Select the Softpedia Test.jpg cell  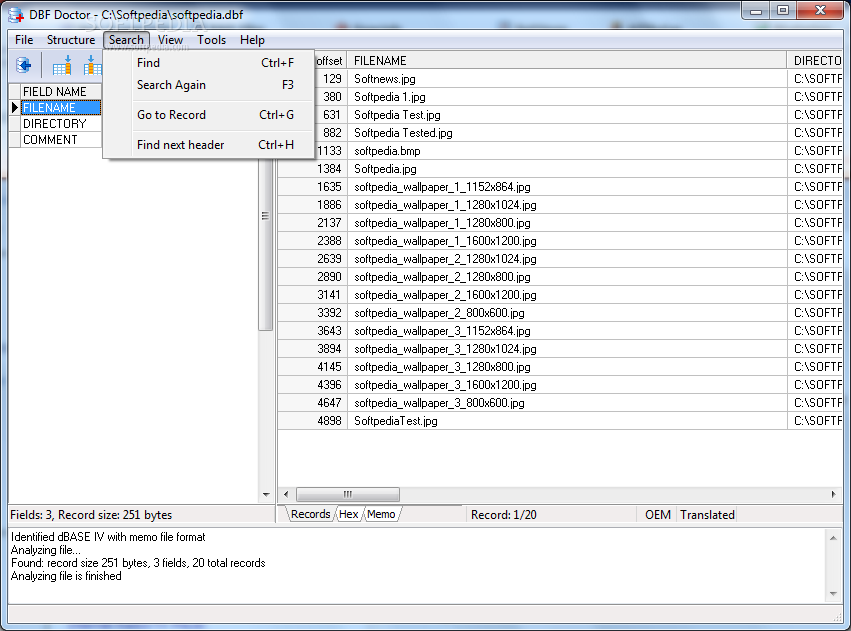(567, 114)
